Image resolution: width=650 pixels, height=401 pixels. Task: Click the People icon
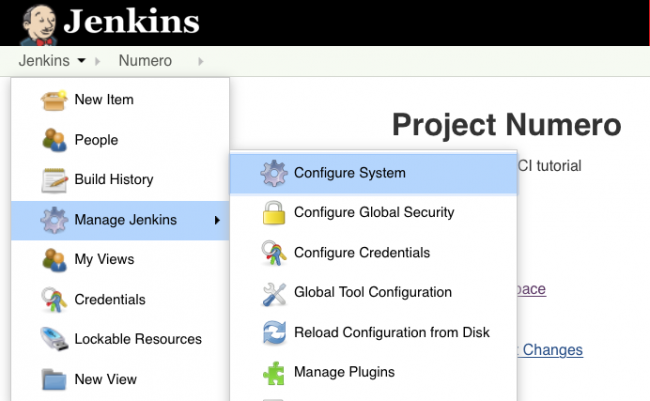click(54, 140)
